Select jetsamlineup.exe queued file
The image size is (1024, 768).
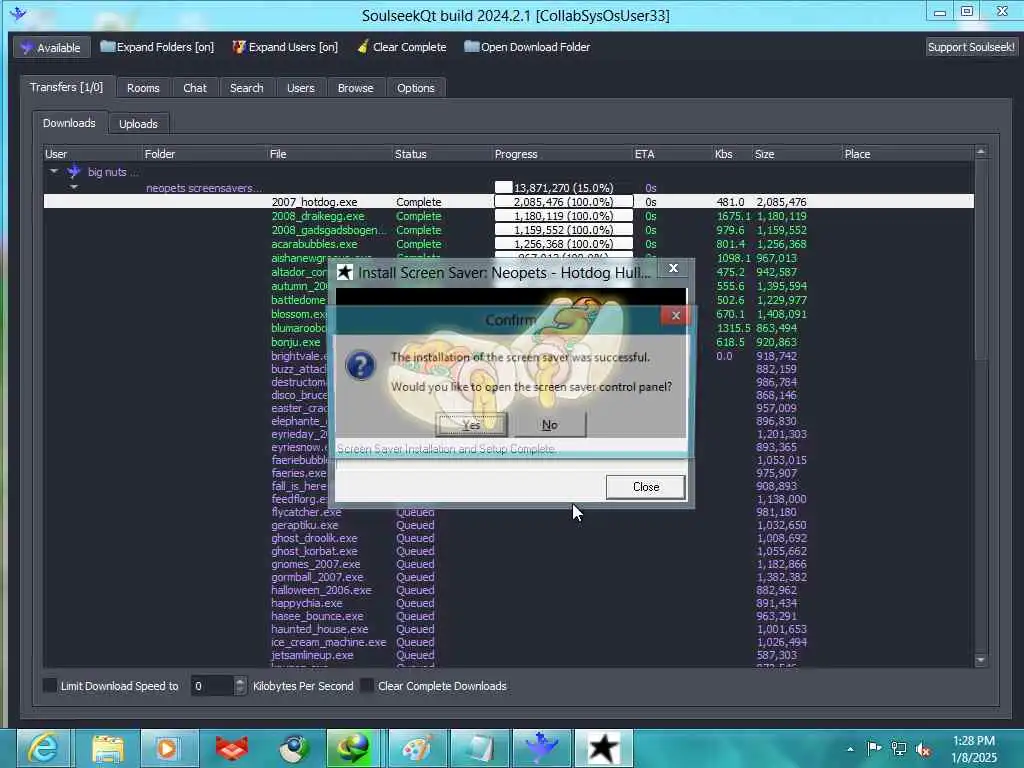coord(312,654)
